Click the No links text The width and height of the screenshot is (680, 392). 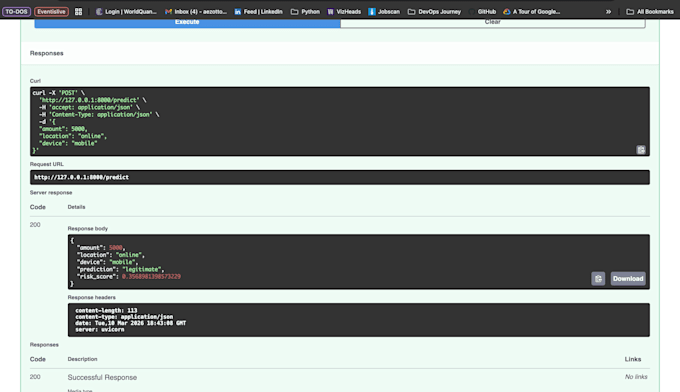coord(636,377)
